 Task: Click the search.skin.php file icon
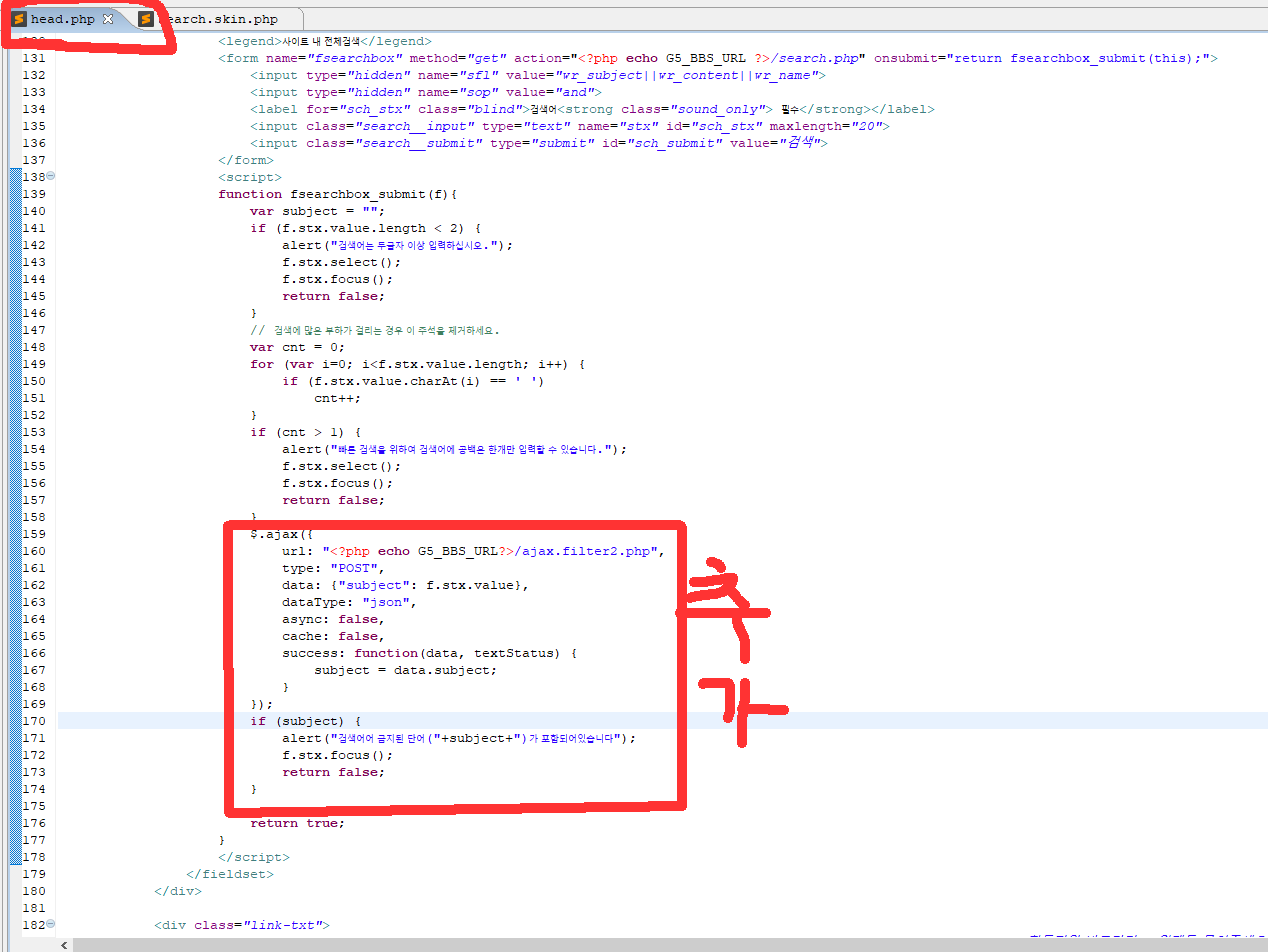click(146, 19)
